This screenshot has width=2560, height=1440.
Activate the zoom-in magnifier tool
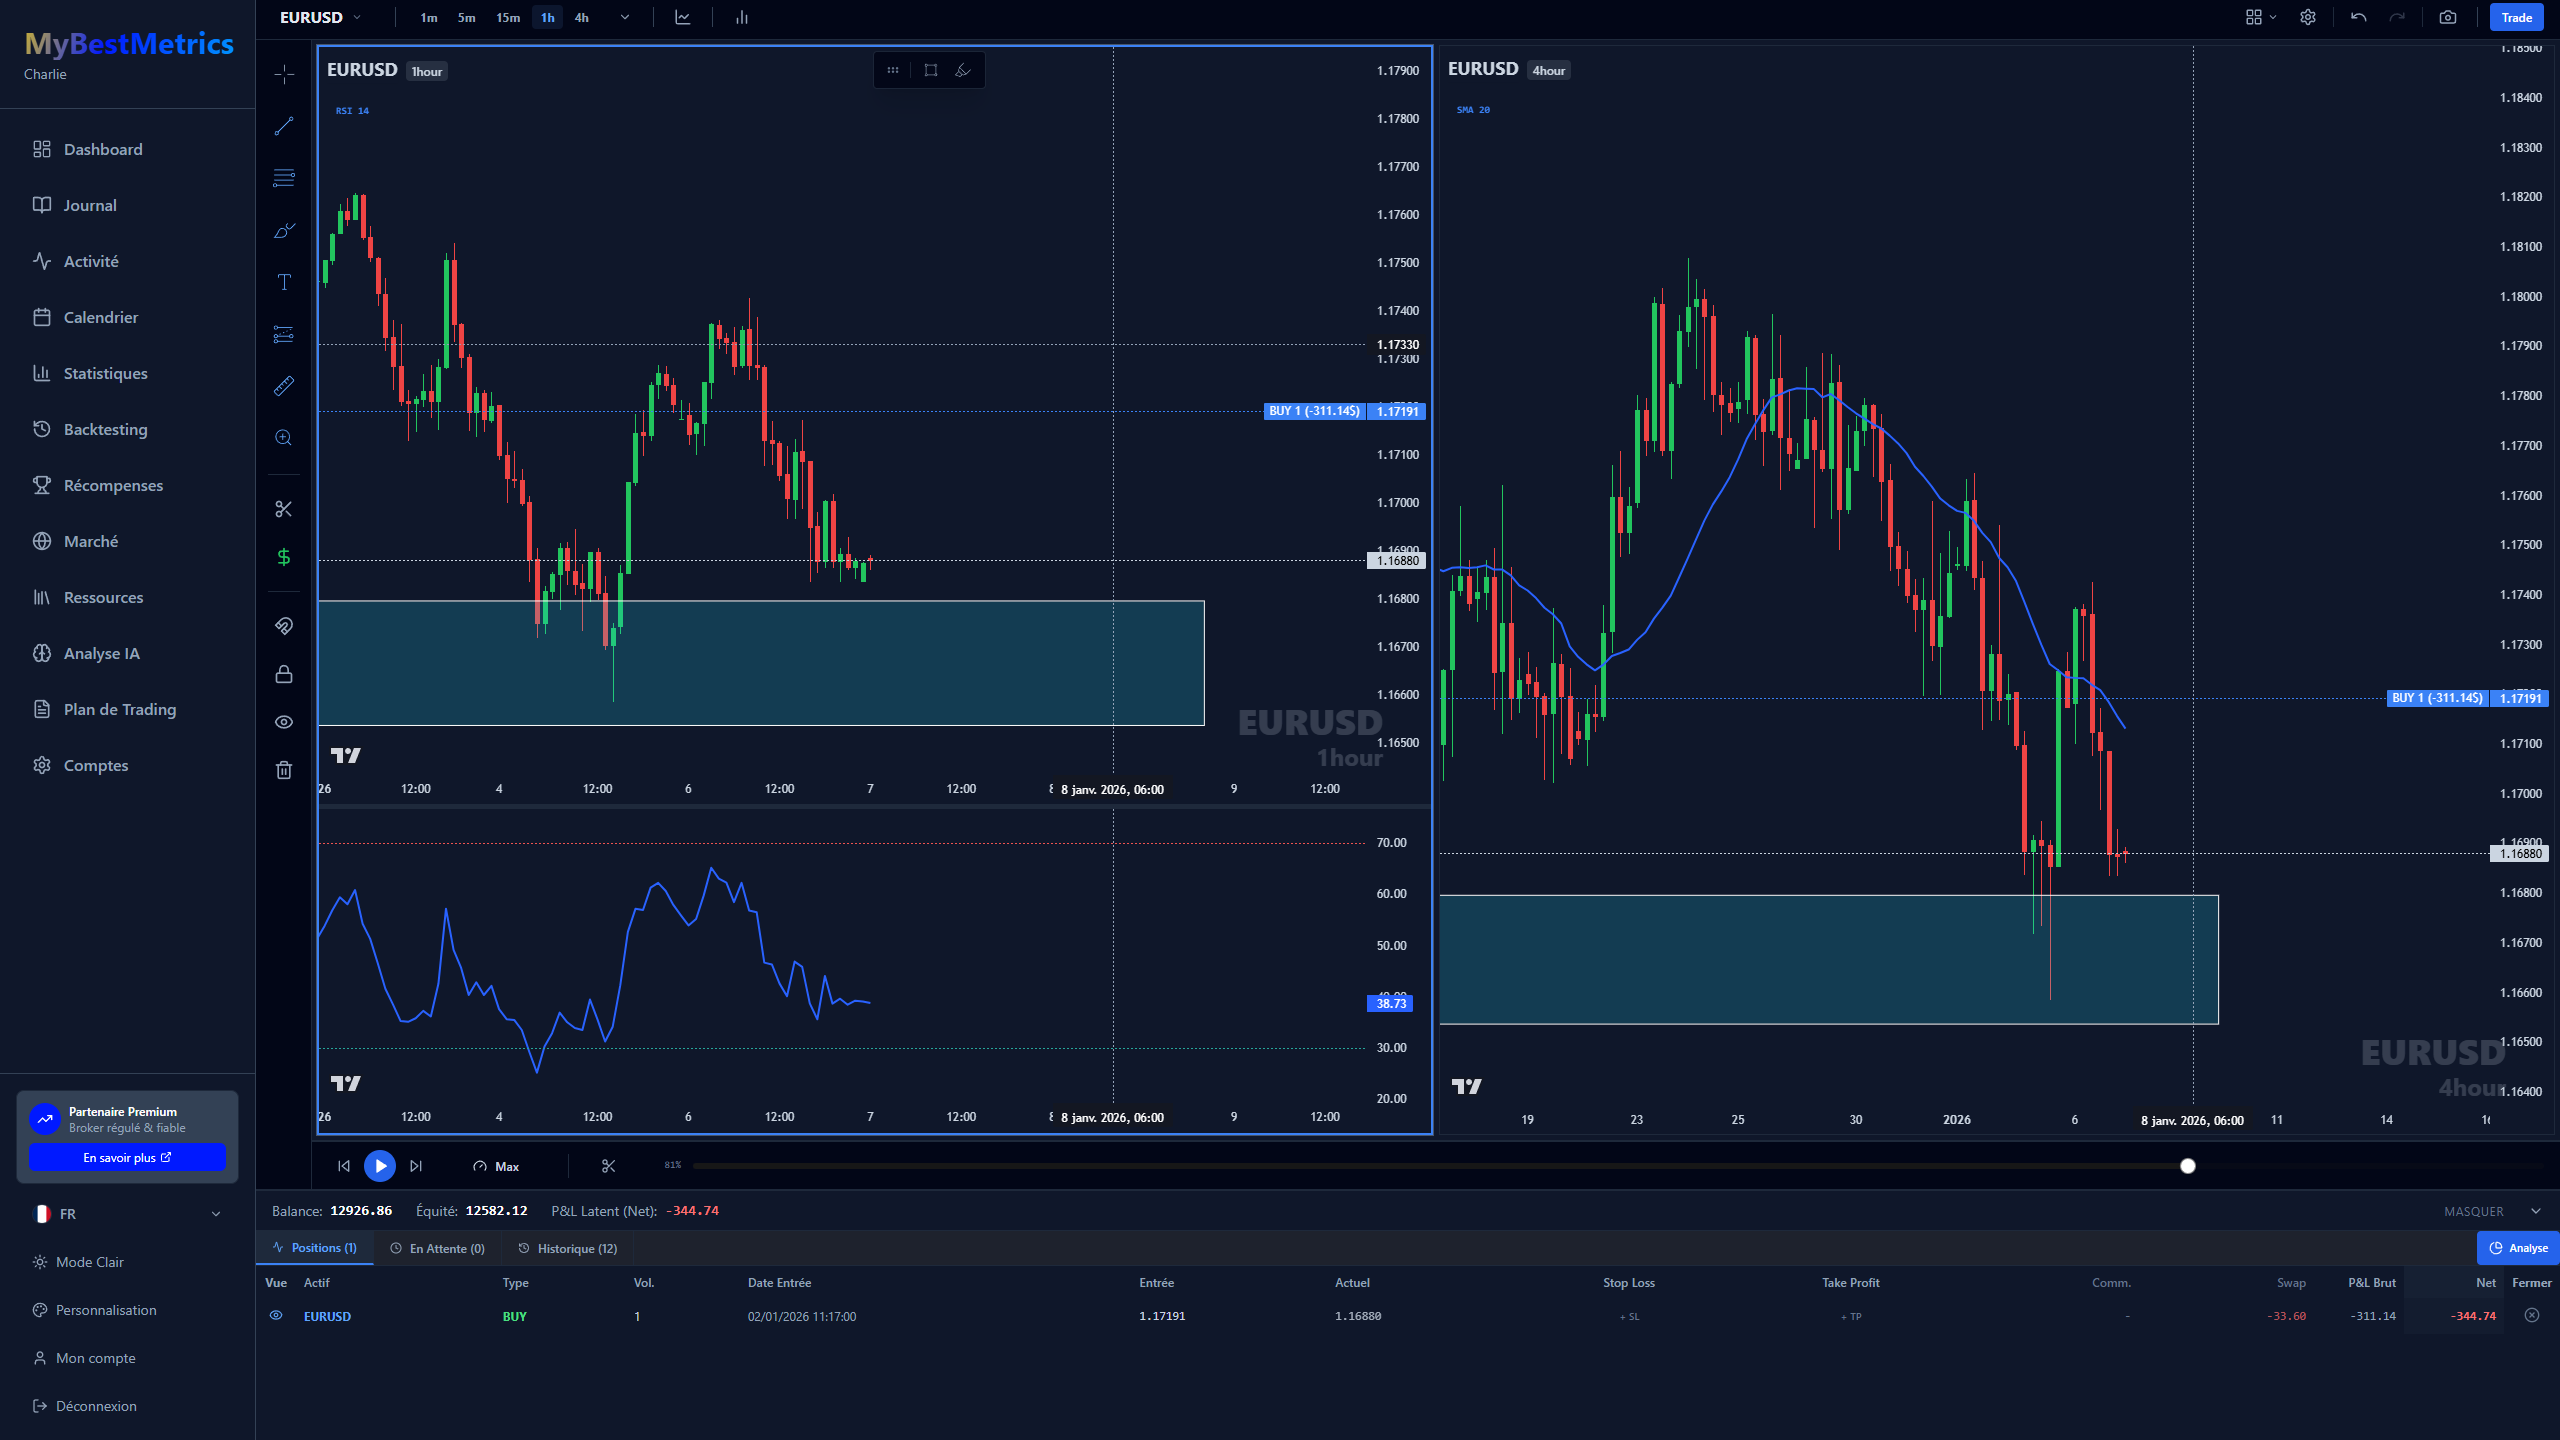(284, 438)
